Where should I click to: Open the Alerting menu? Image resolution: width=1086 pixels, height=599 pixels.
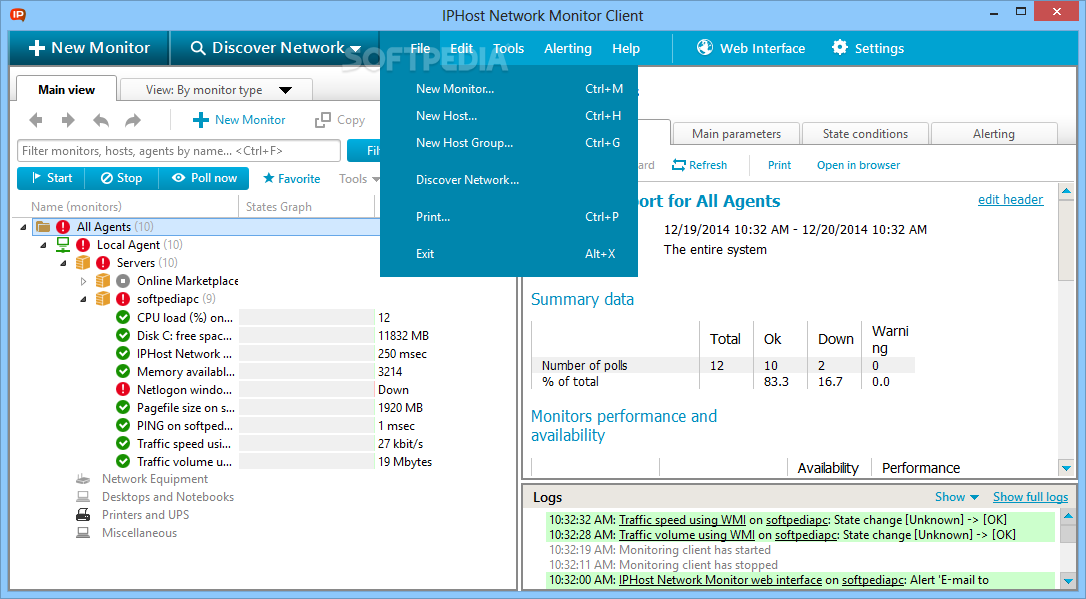point(568,48)
